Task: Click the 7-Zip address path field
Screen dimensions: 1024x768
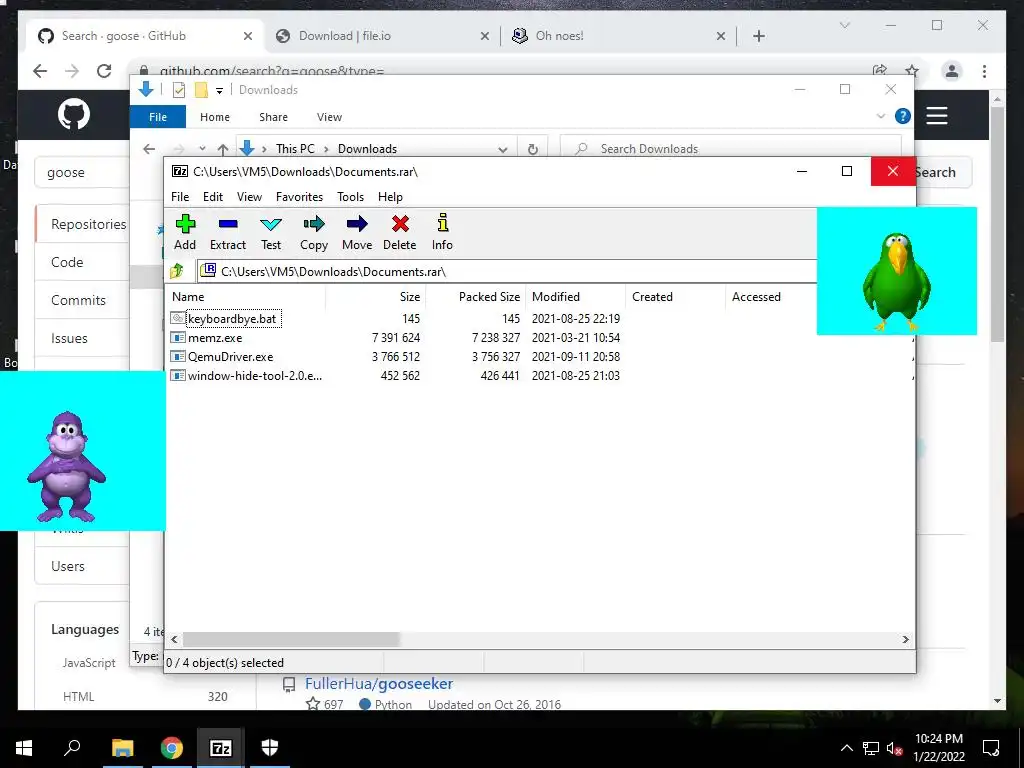Action: pyautogui.click(x=507, y=271)
